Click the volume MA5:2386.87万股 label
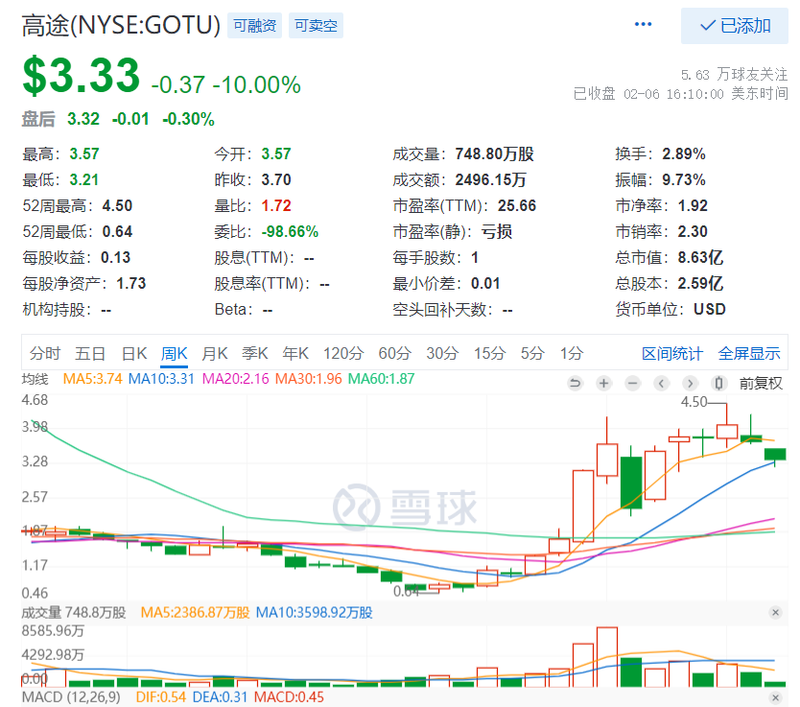The width and height of the screenshot is (800, 707). point(195,613)
